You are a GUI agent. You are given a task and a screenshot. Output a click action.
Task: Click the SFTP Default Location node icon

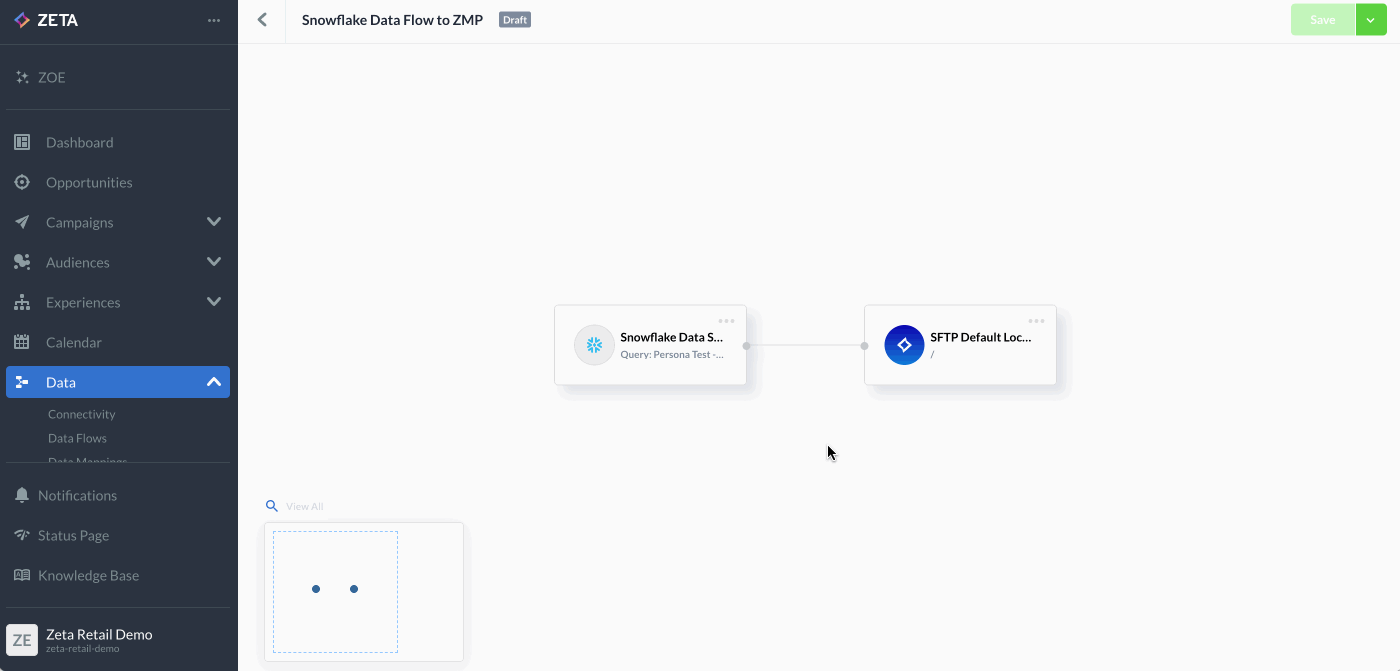click(x=904, y=345)
